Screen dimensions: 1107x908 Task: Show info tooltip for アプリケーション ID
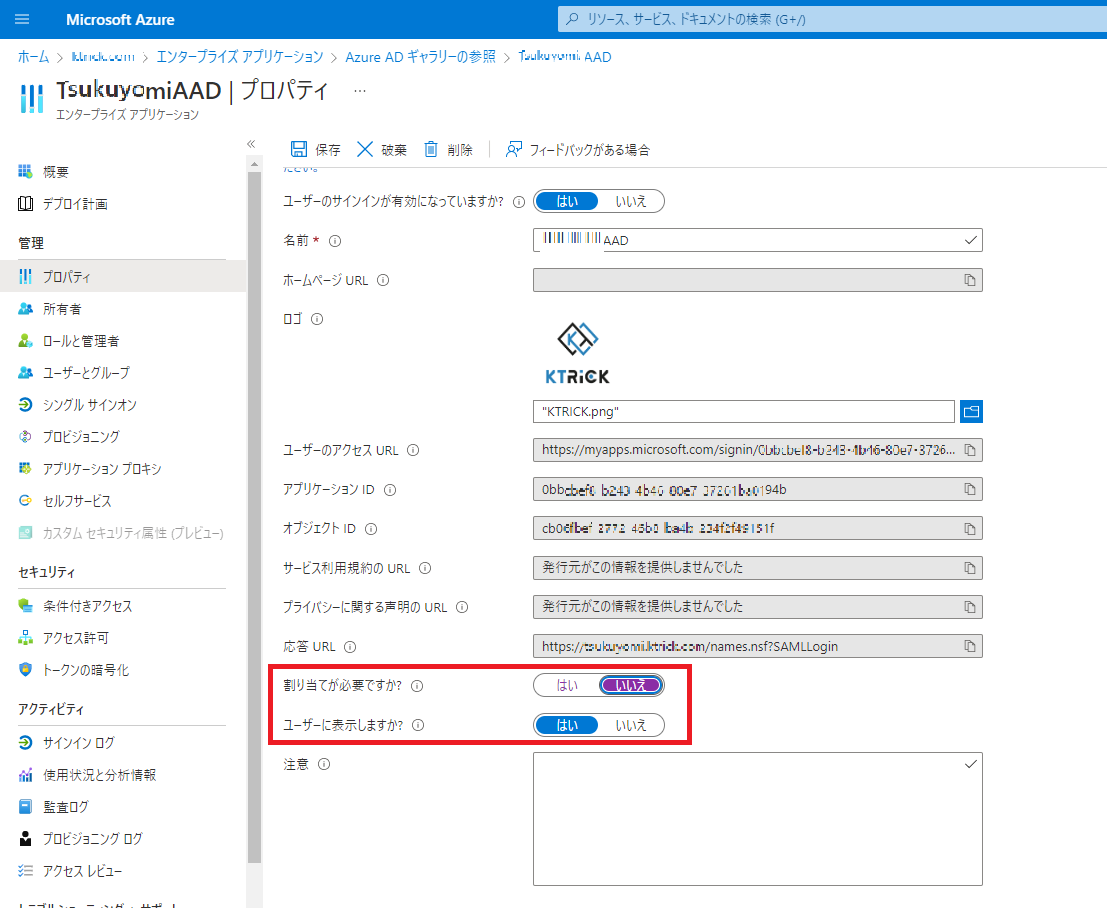click(390, 490)
